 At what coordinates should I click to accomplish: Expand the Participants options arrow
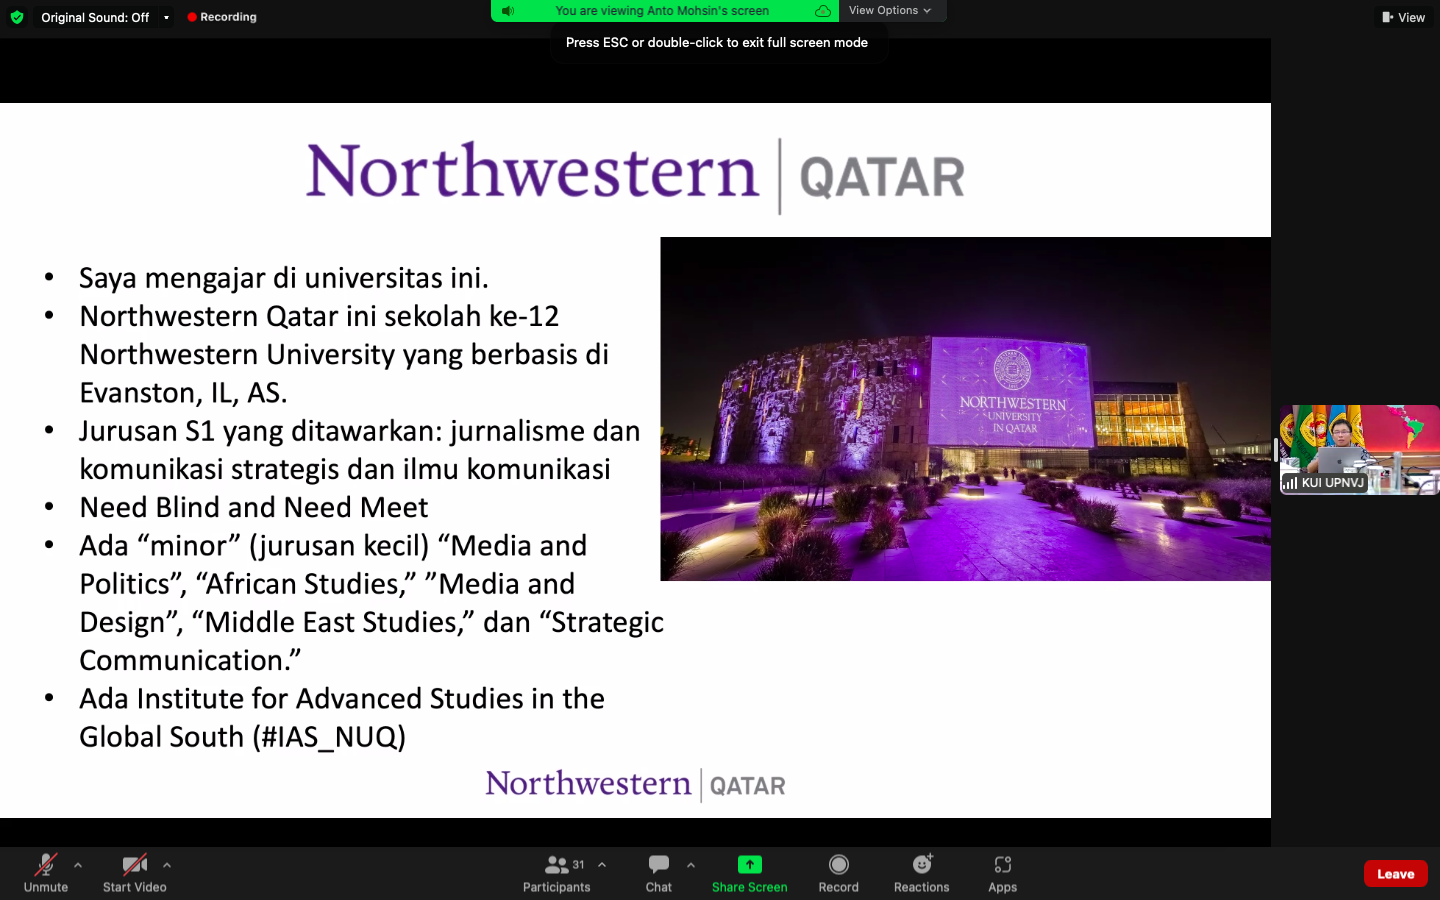602,865
